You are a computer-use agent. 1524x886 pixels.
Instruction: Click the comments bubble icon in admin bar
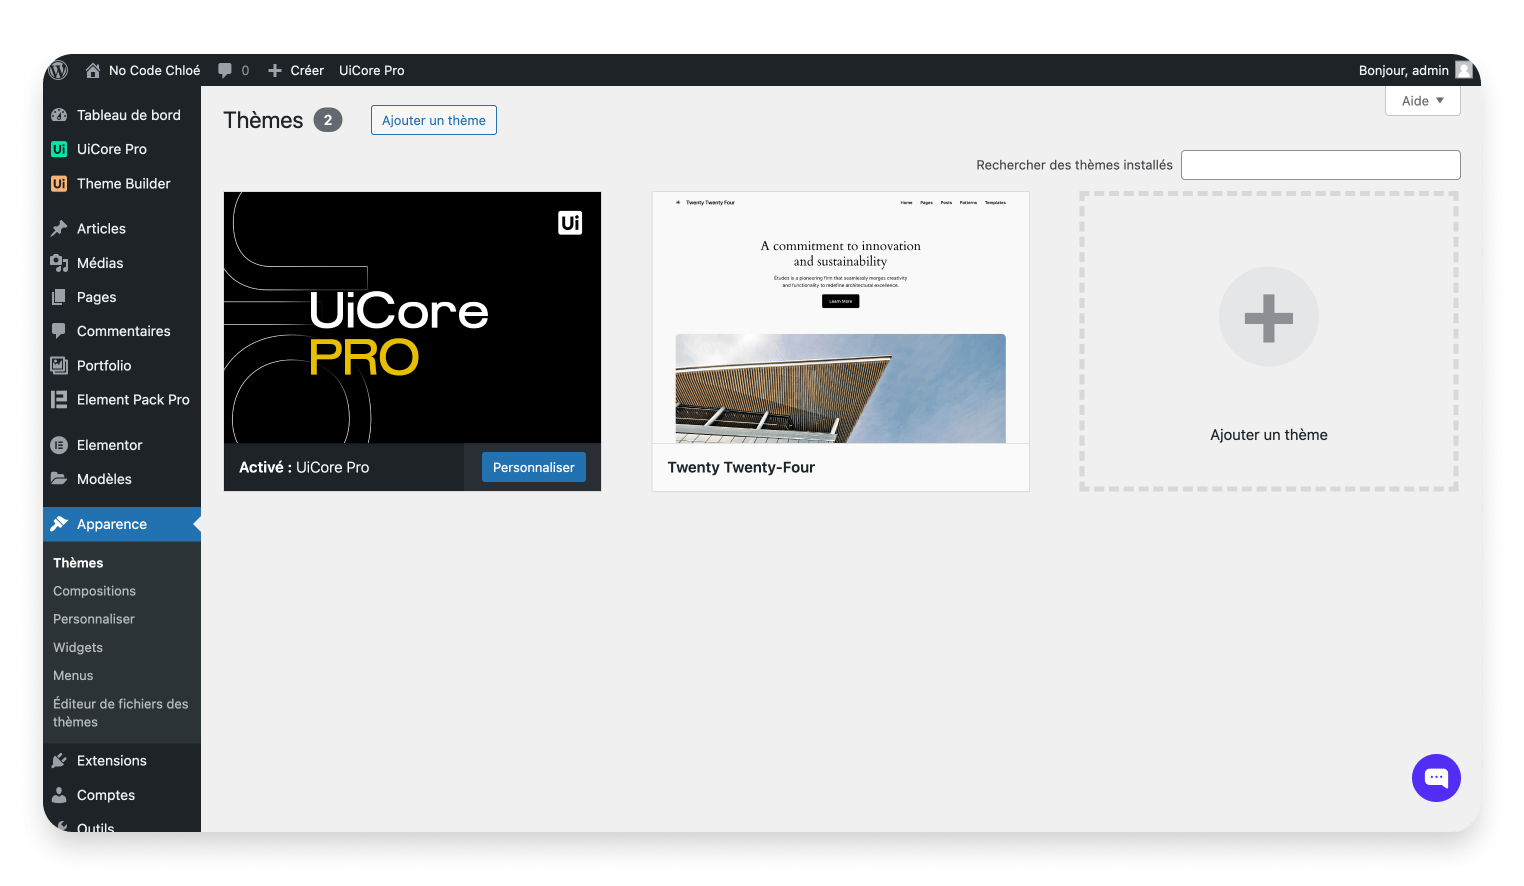point(225,70)
